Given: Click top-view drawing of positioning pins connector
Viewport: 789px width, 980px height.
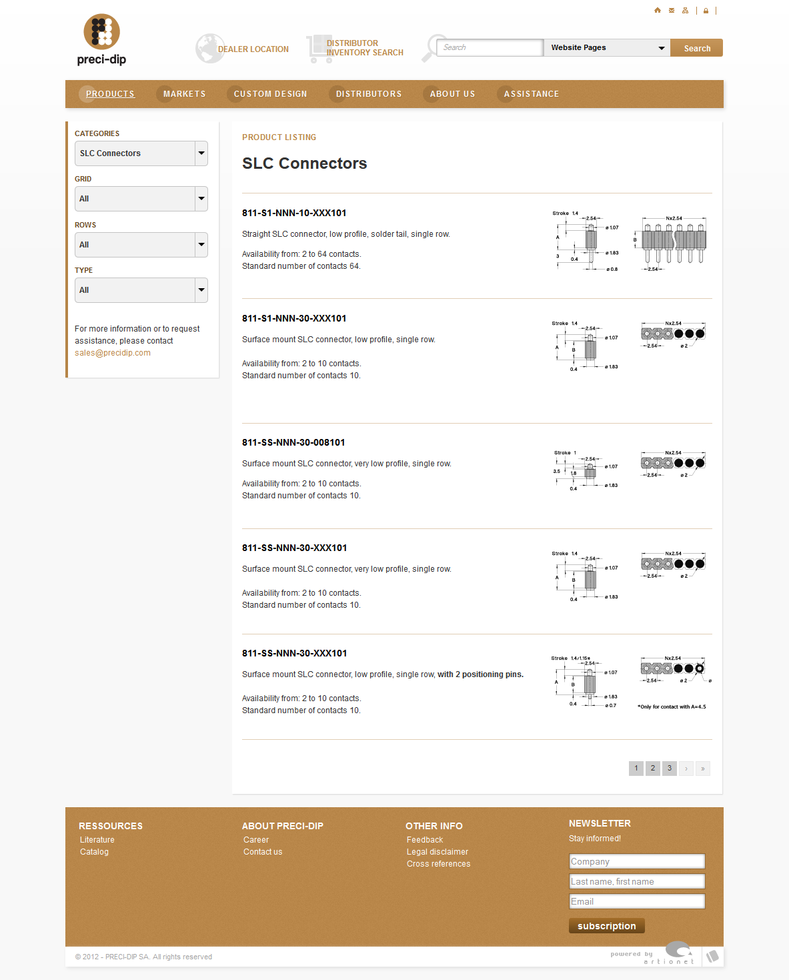Looking at the screenshot, I should 675,669.
